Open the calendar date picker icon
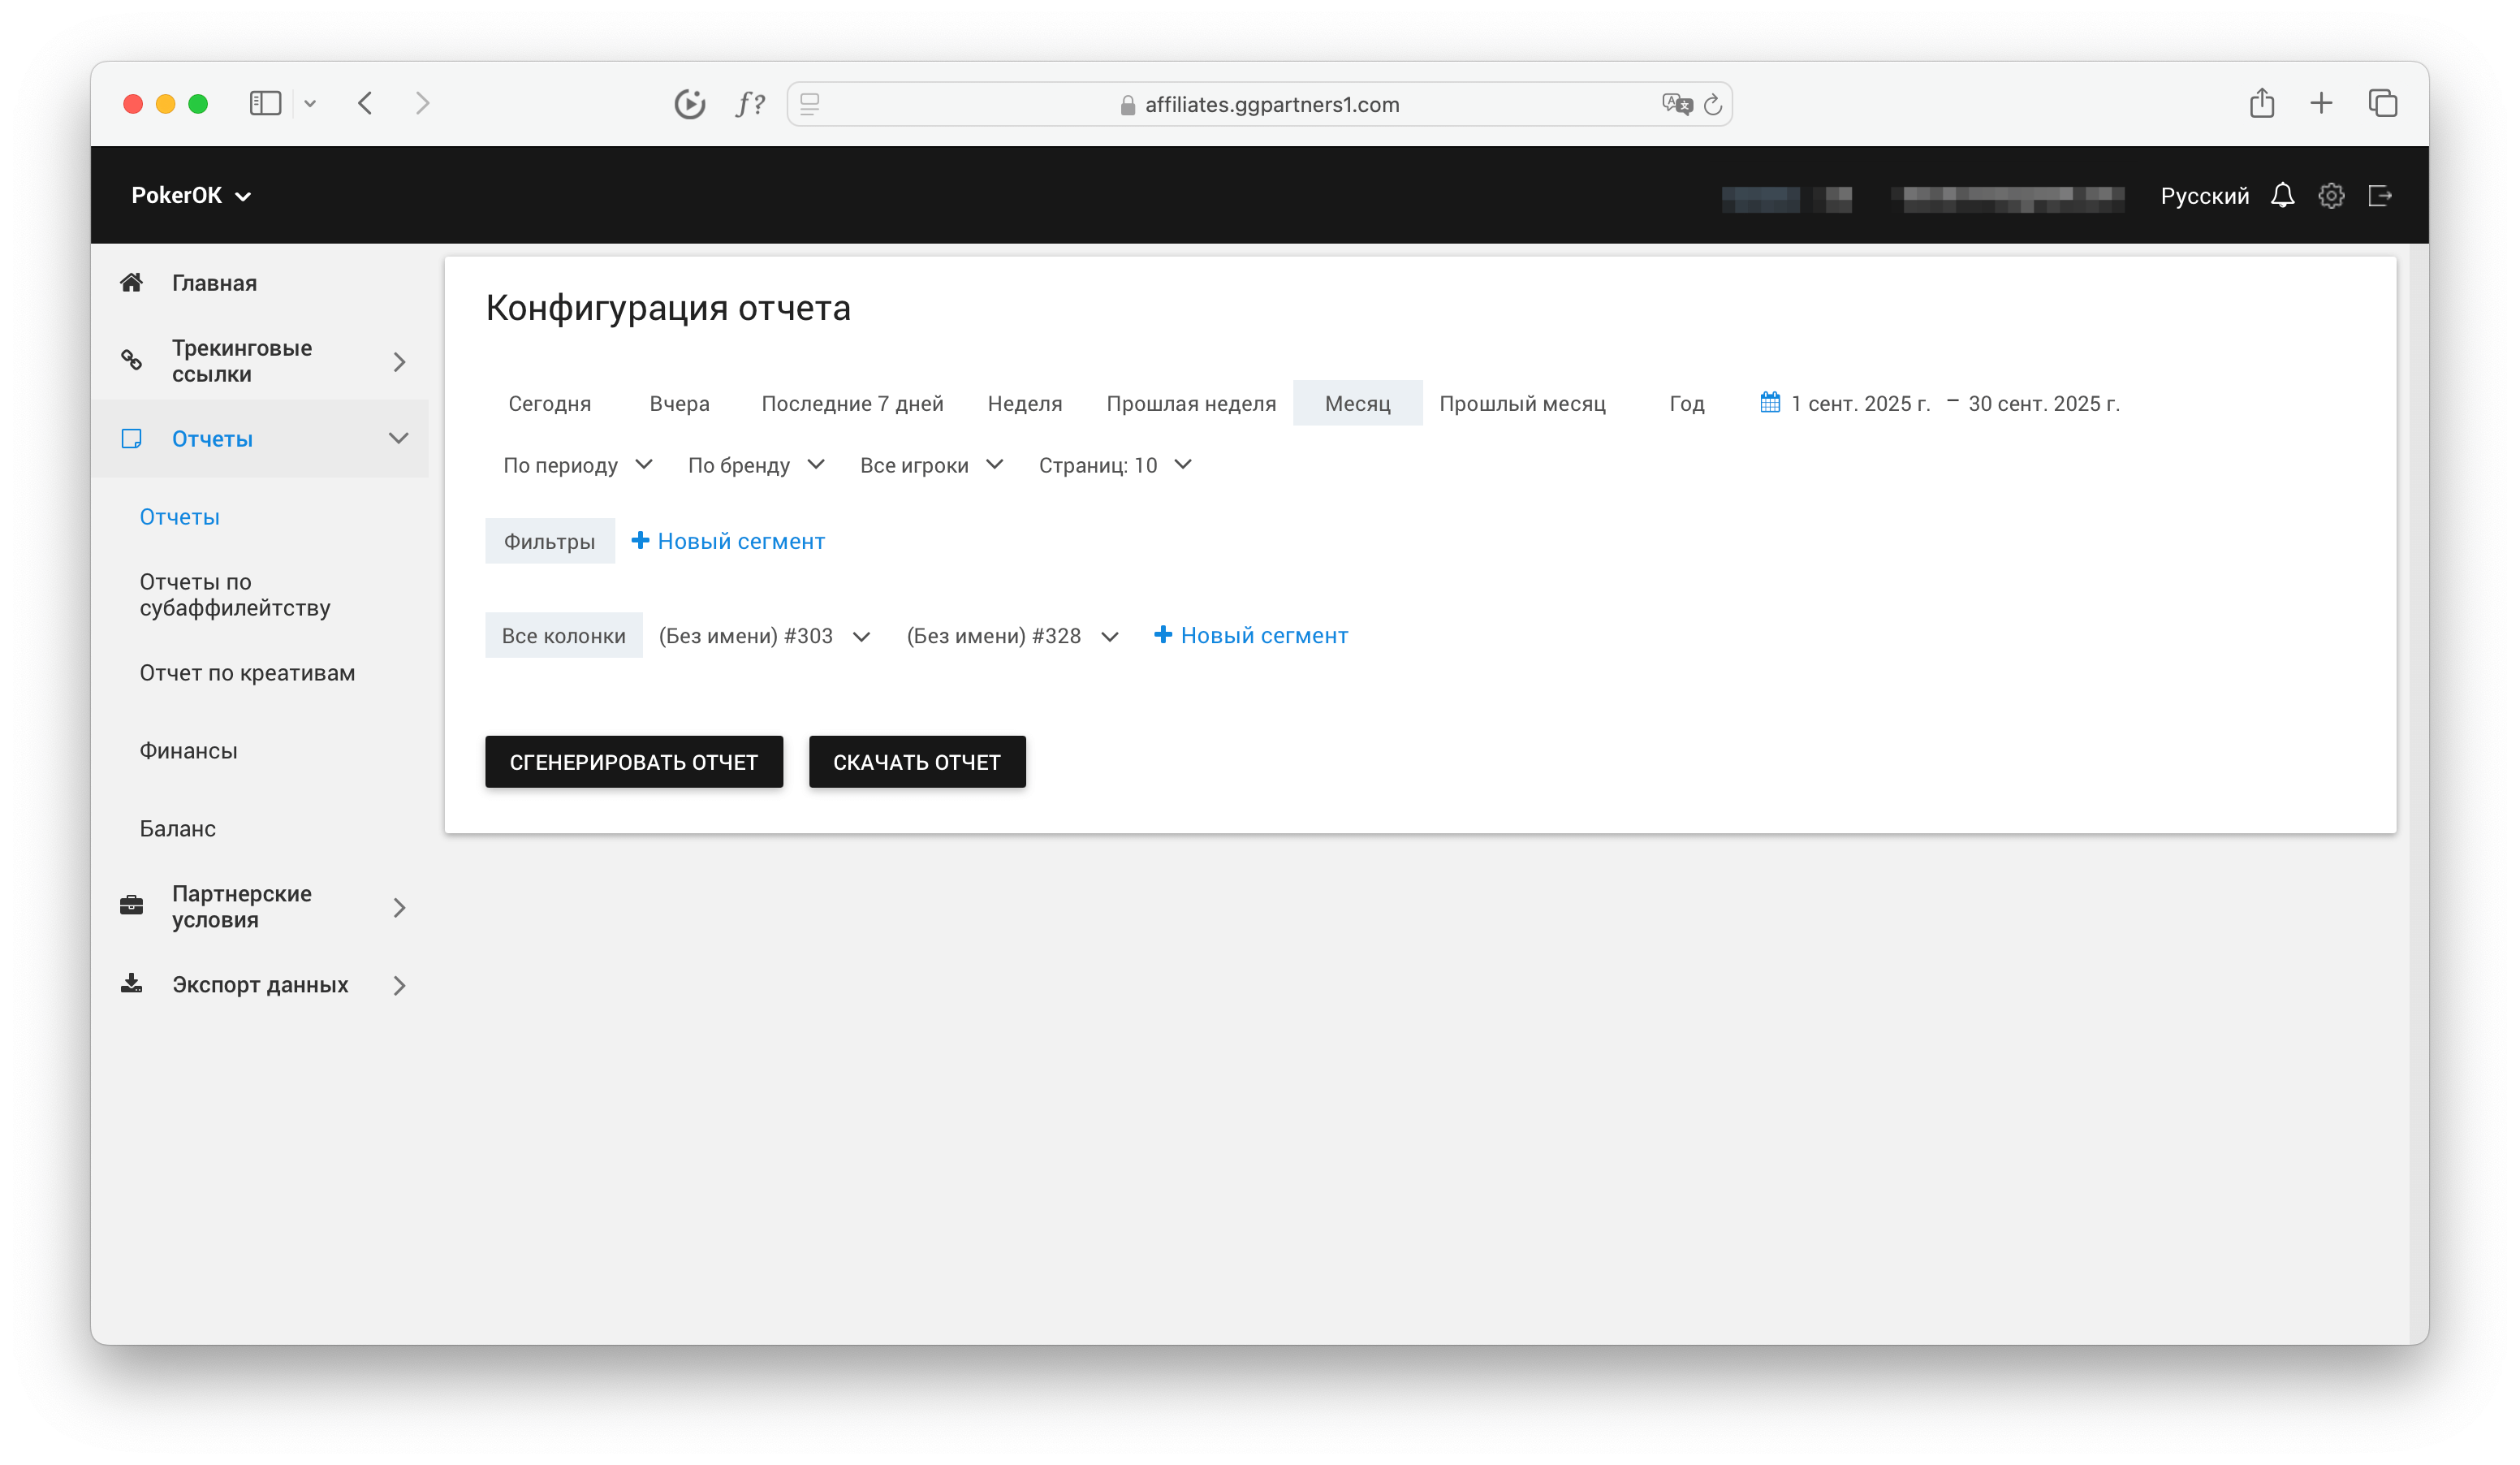2520x1465 pixels. point(1769,402)
